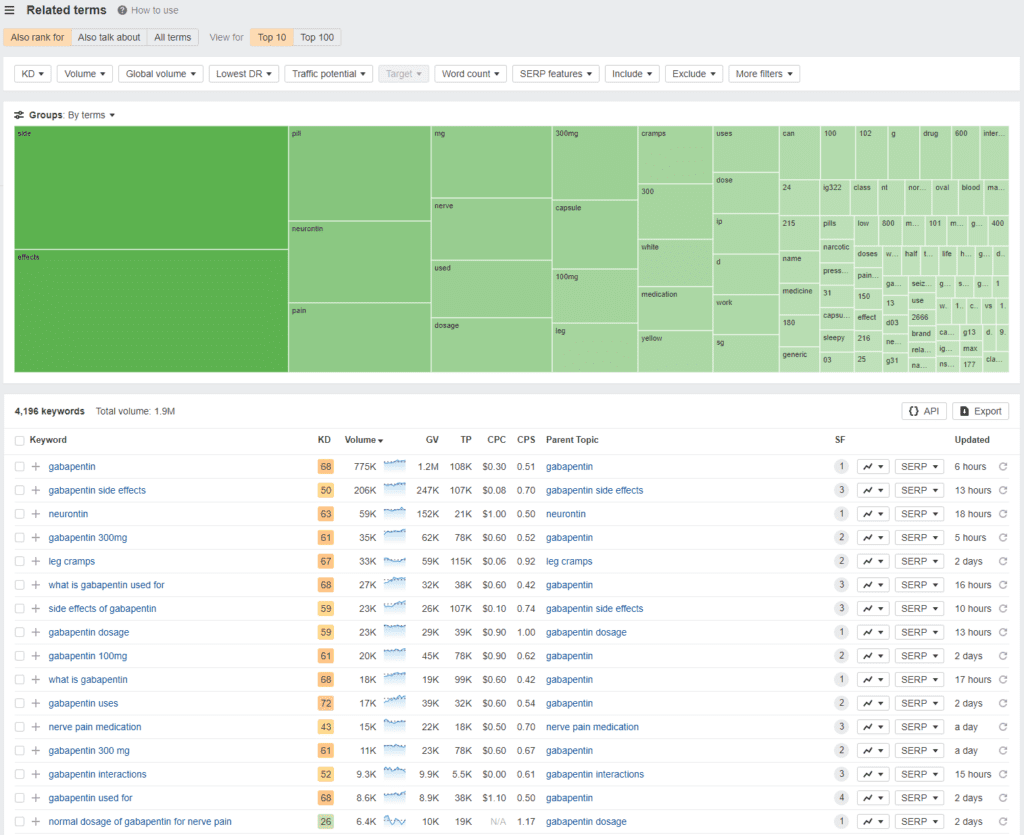This screenshot has height=835, width=1024.
Task: Check the gabapentin row checkbox
Action: point(20,467)
